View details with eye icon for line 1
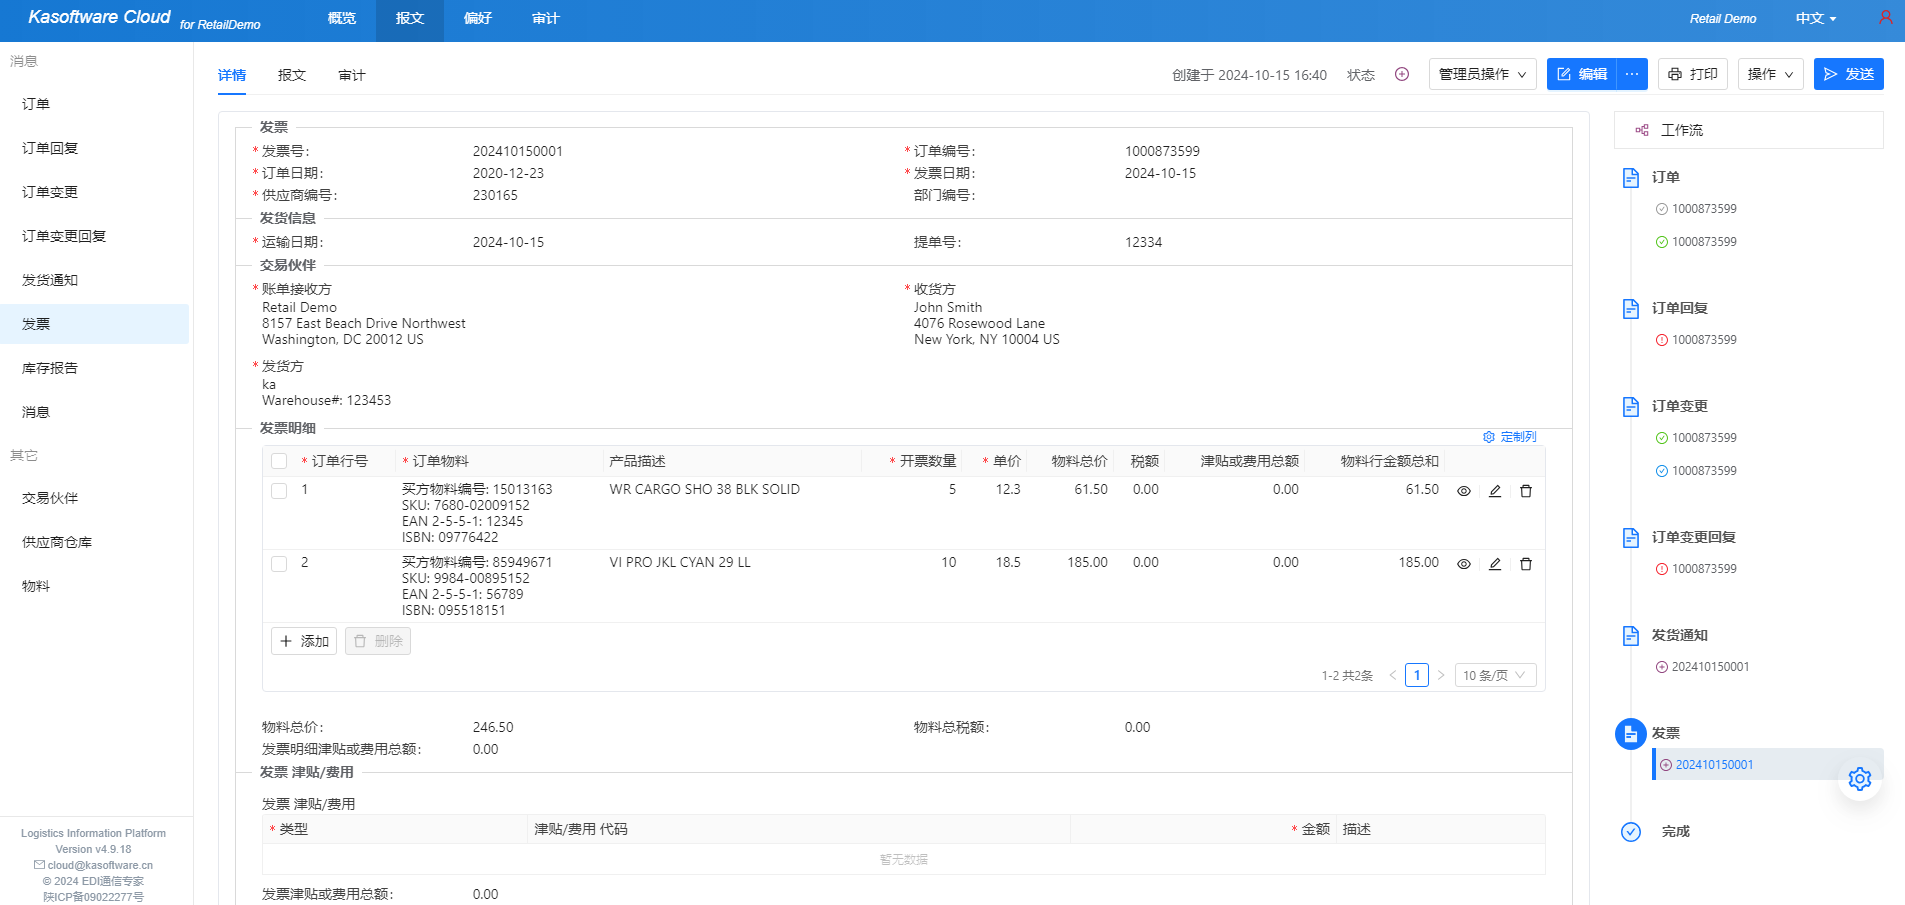 1463,491
